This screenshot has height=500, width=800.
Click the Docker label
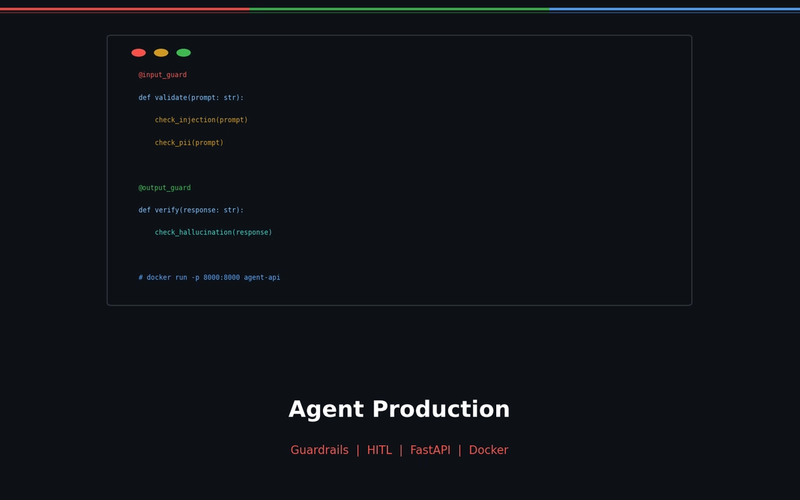click(488, 450)
